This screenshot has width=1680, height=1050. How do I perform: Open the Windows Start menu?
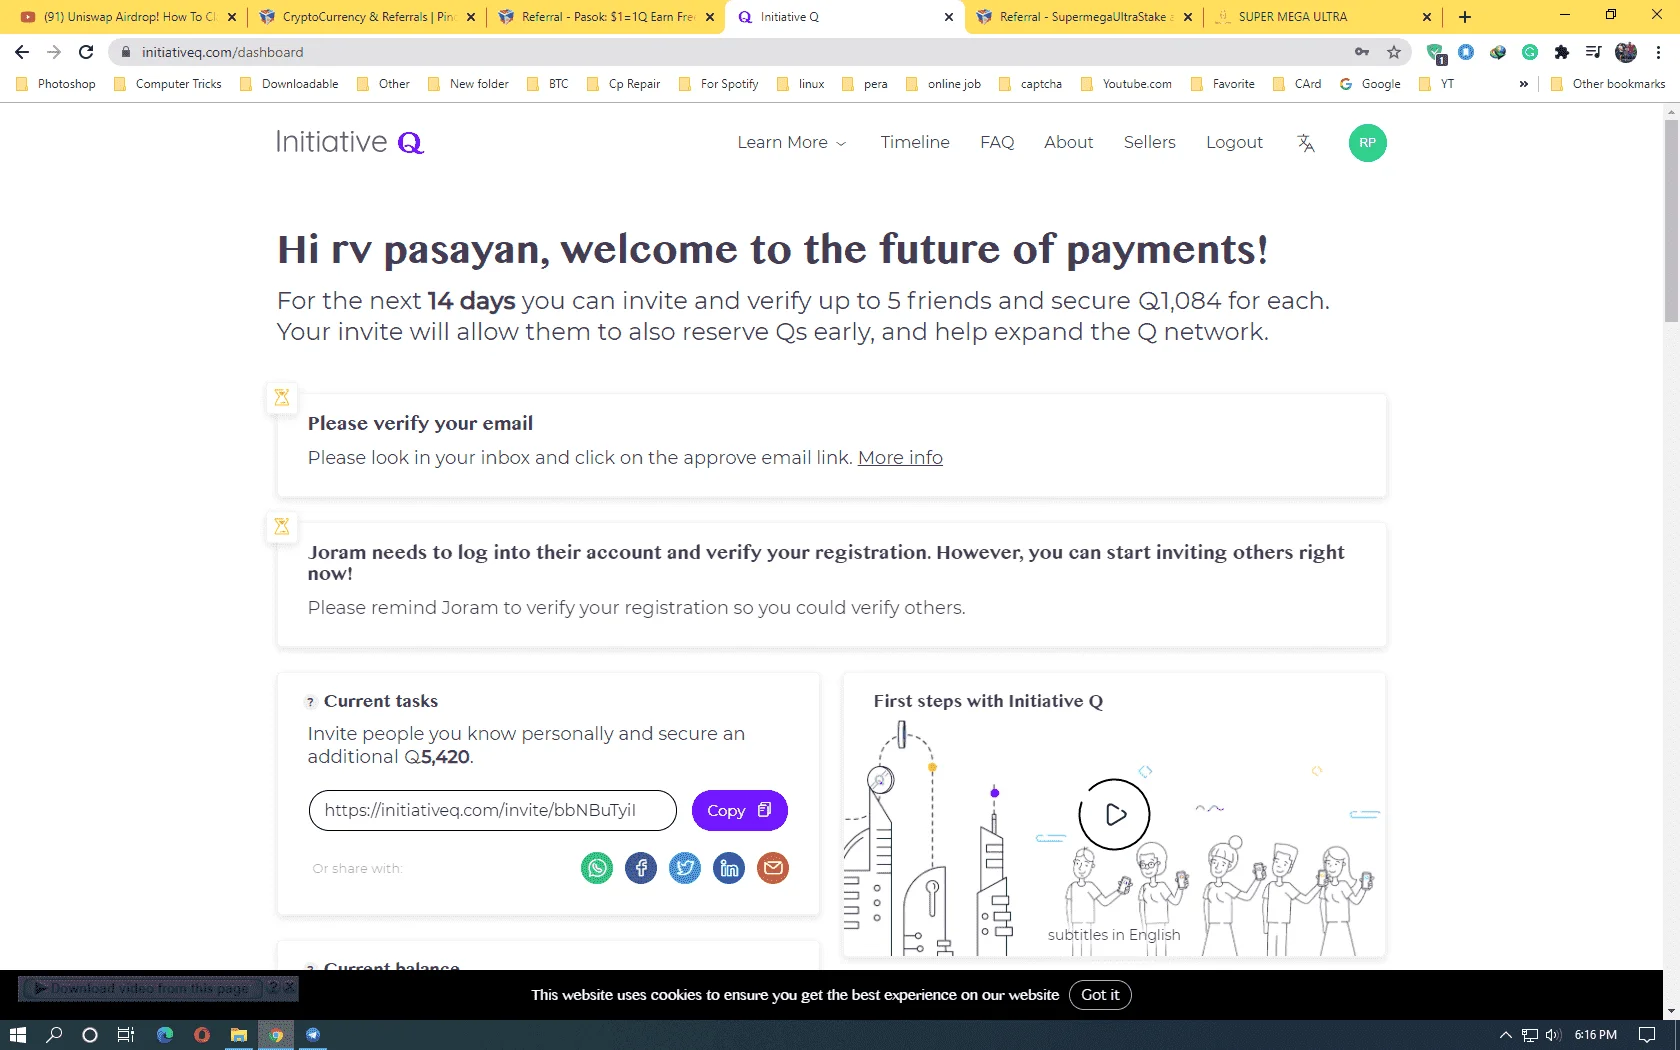[17, 1035]
